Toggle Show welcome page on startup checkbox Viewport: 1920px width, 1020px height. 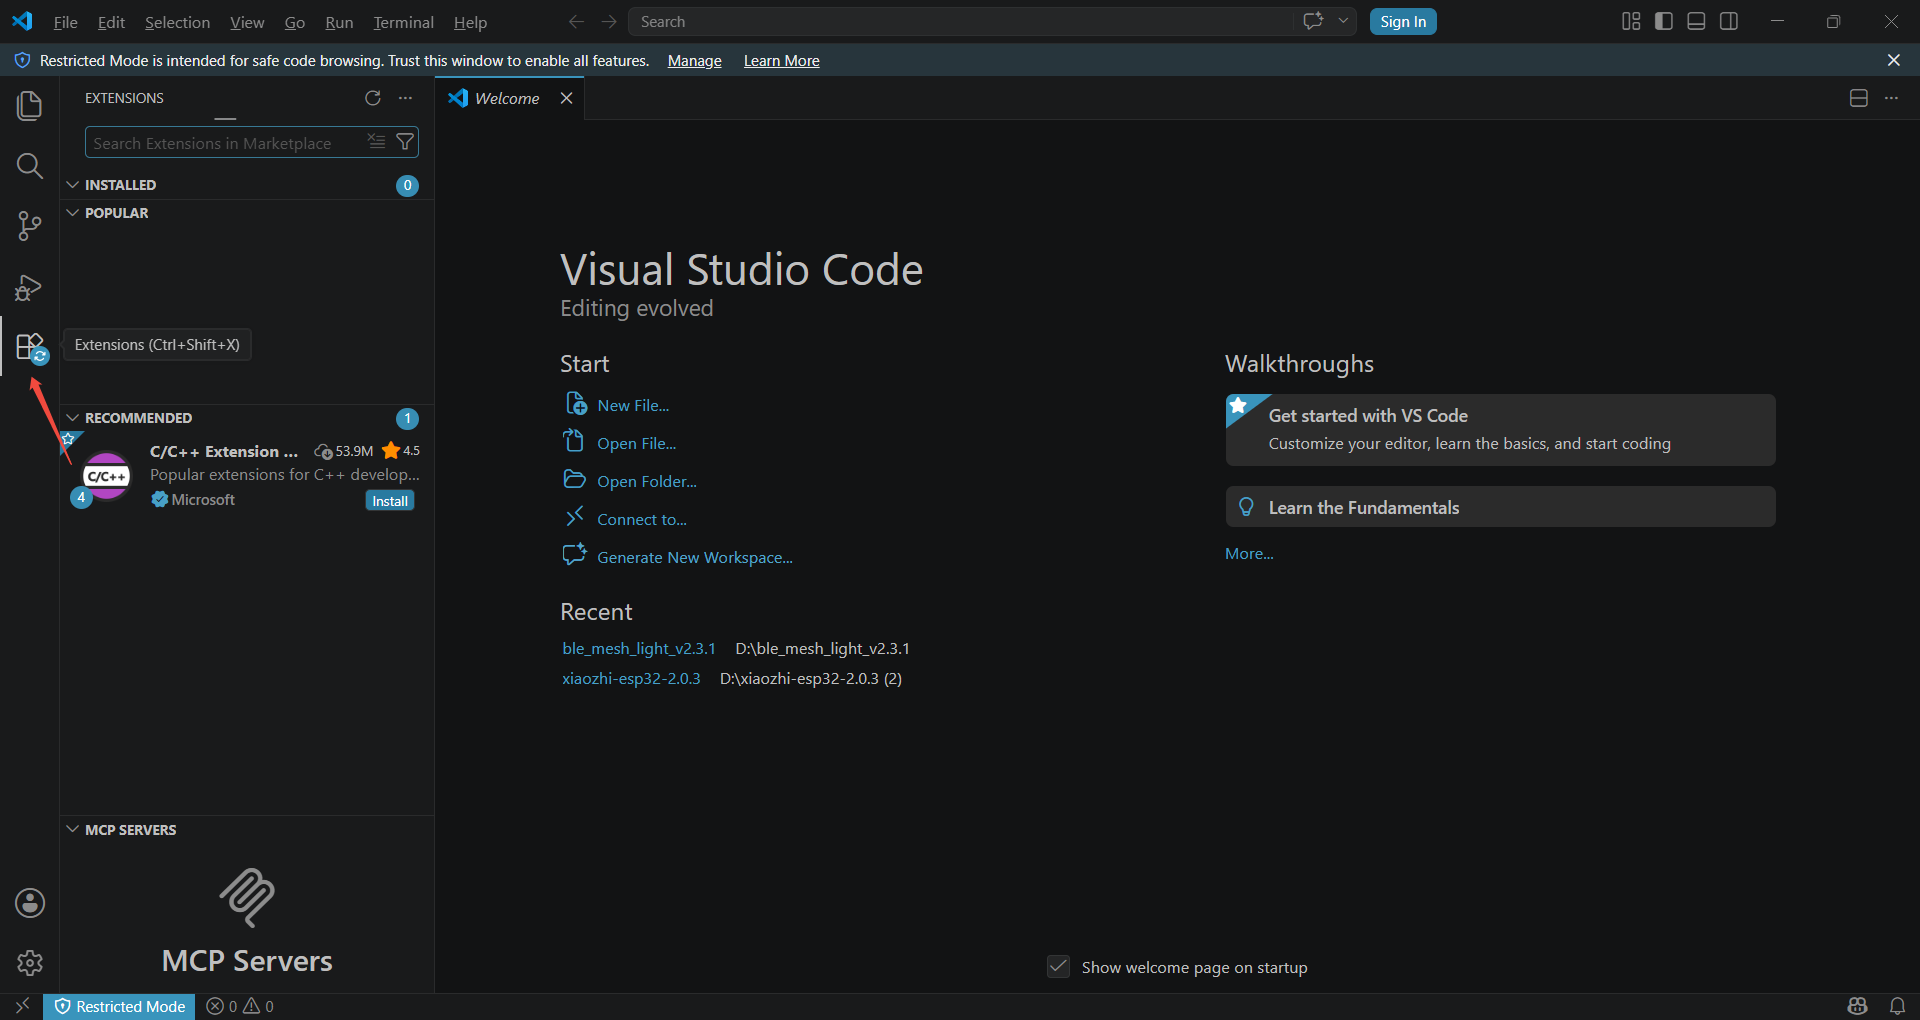(1058, 967)
